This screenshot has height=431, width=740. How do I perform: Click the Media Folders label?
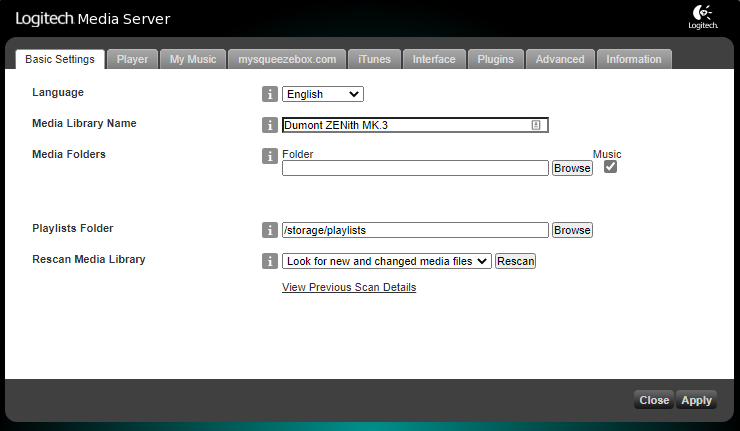(x=69, y=154)
